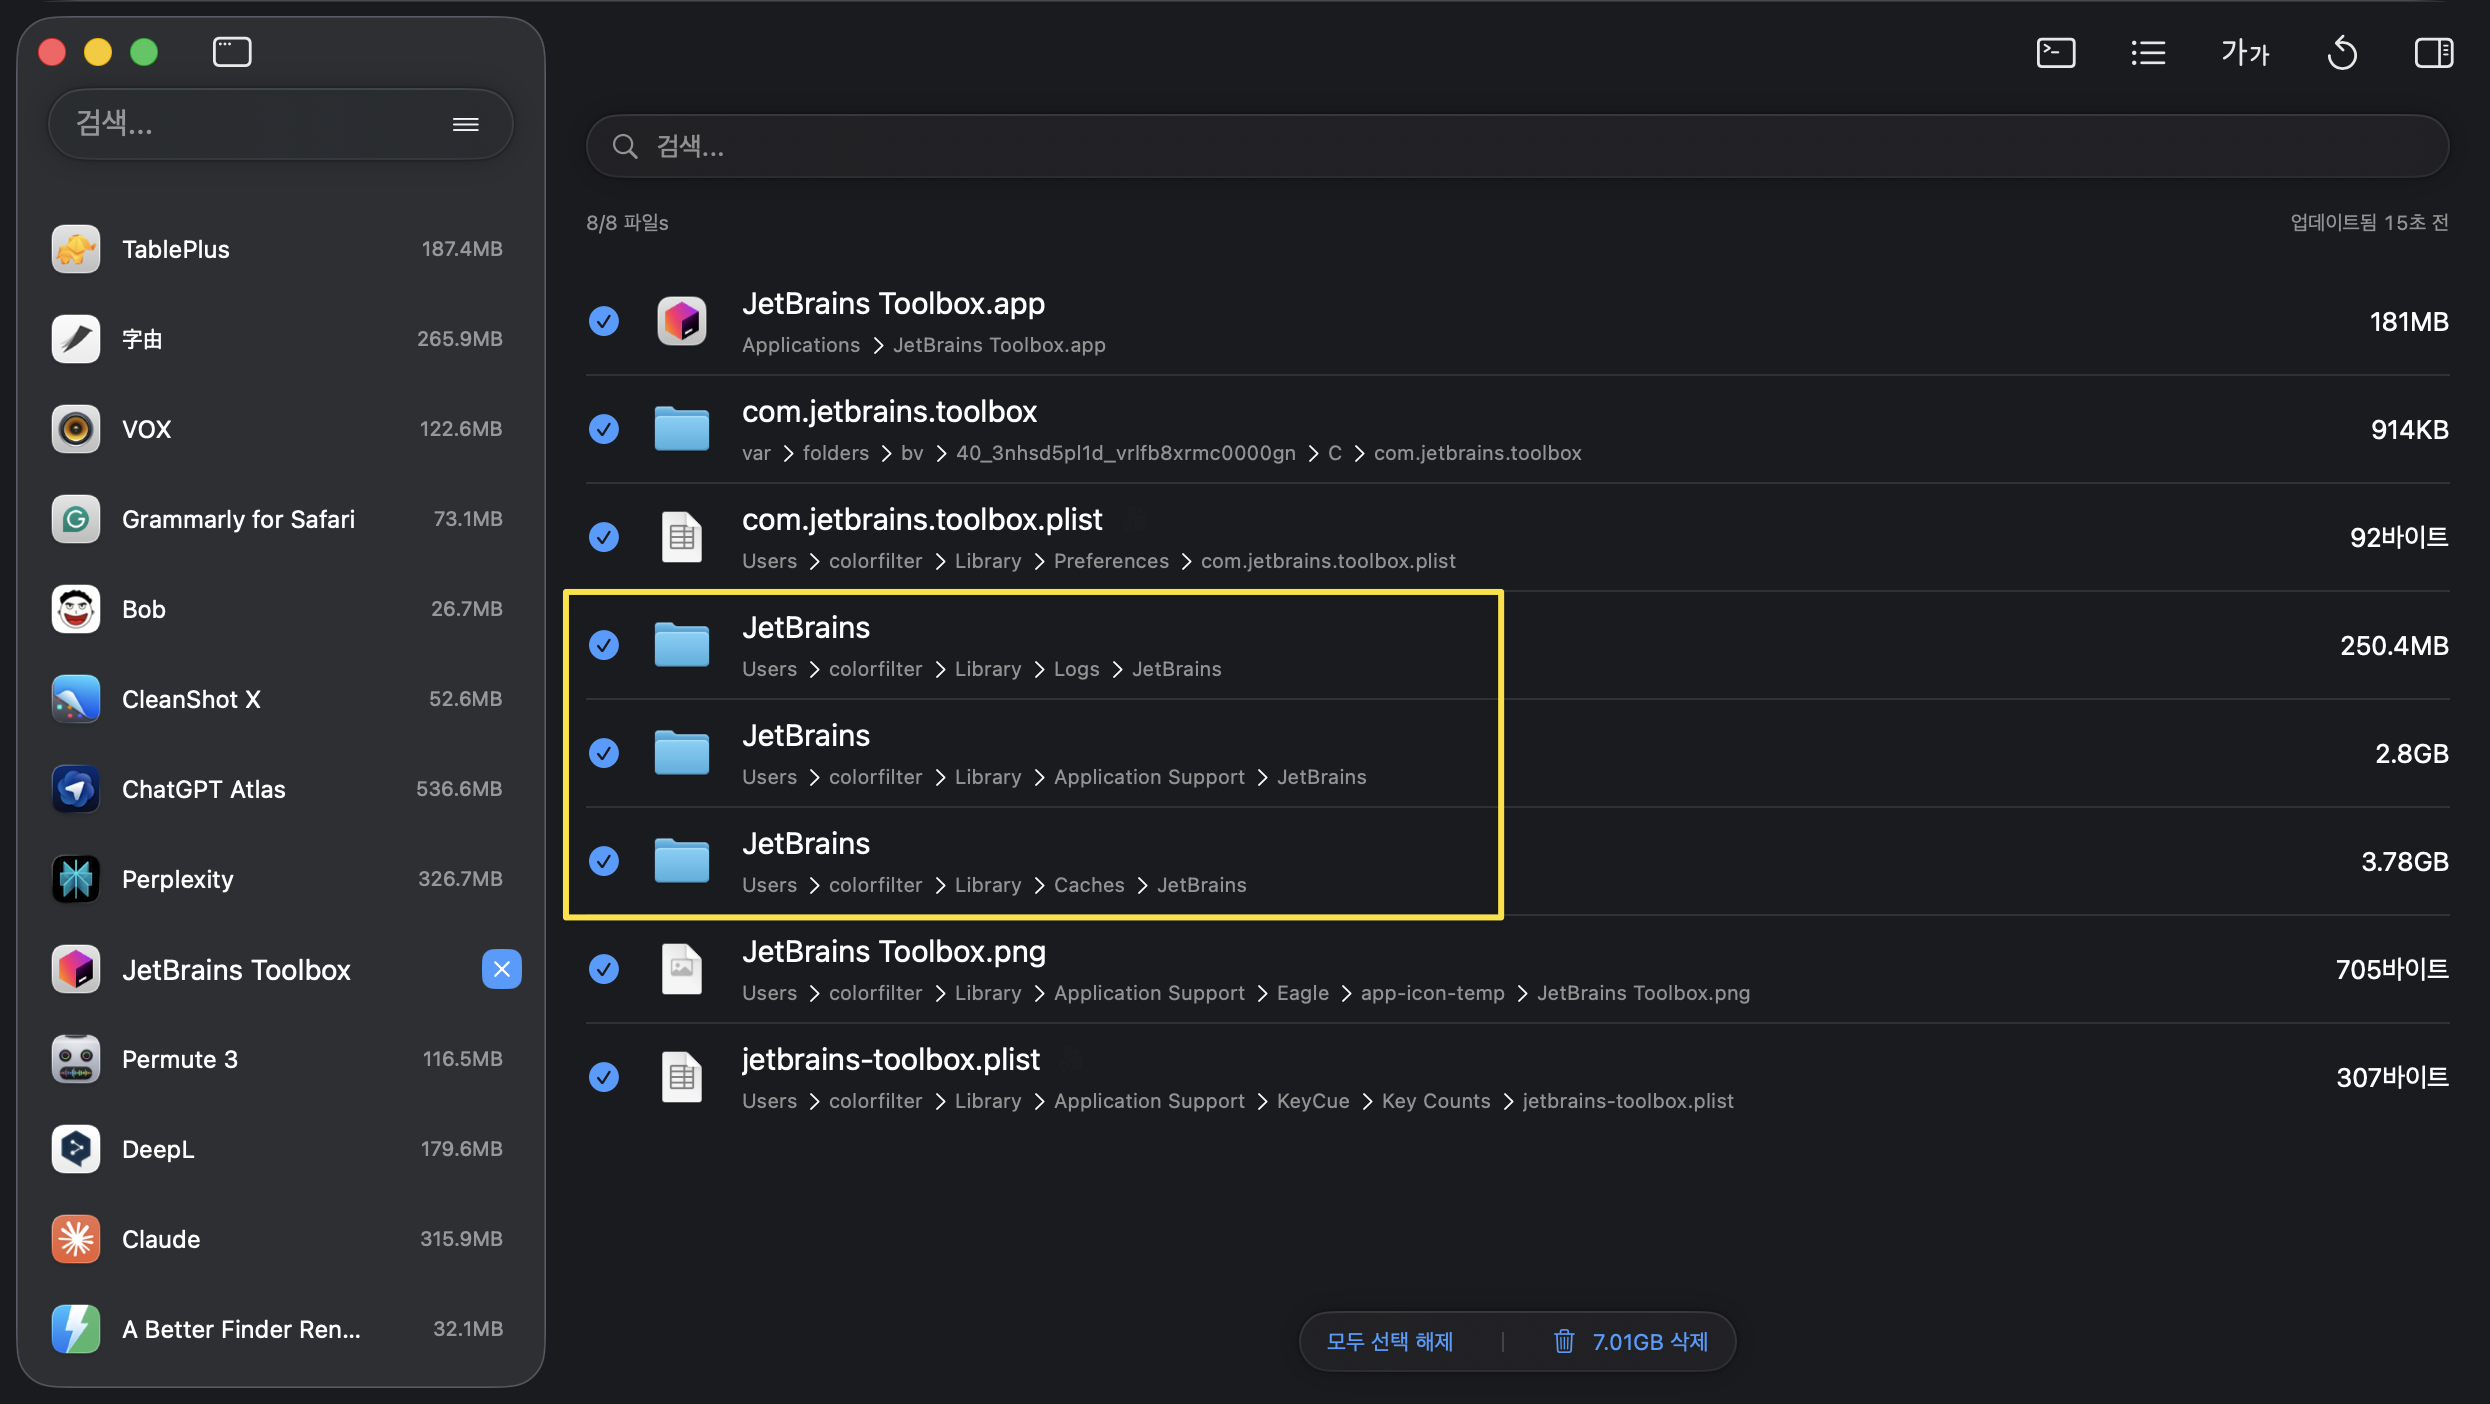Click the 7.01GB 삭제 button
This screenshot has width=2490, height=1404.
coord(1650,1341)
